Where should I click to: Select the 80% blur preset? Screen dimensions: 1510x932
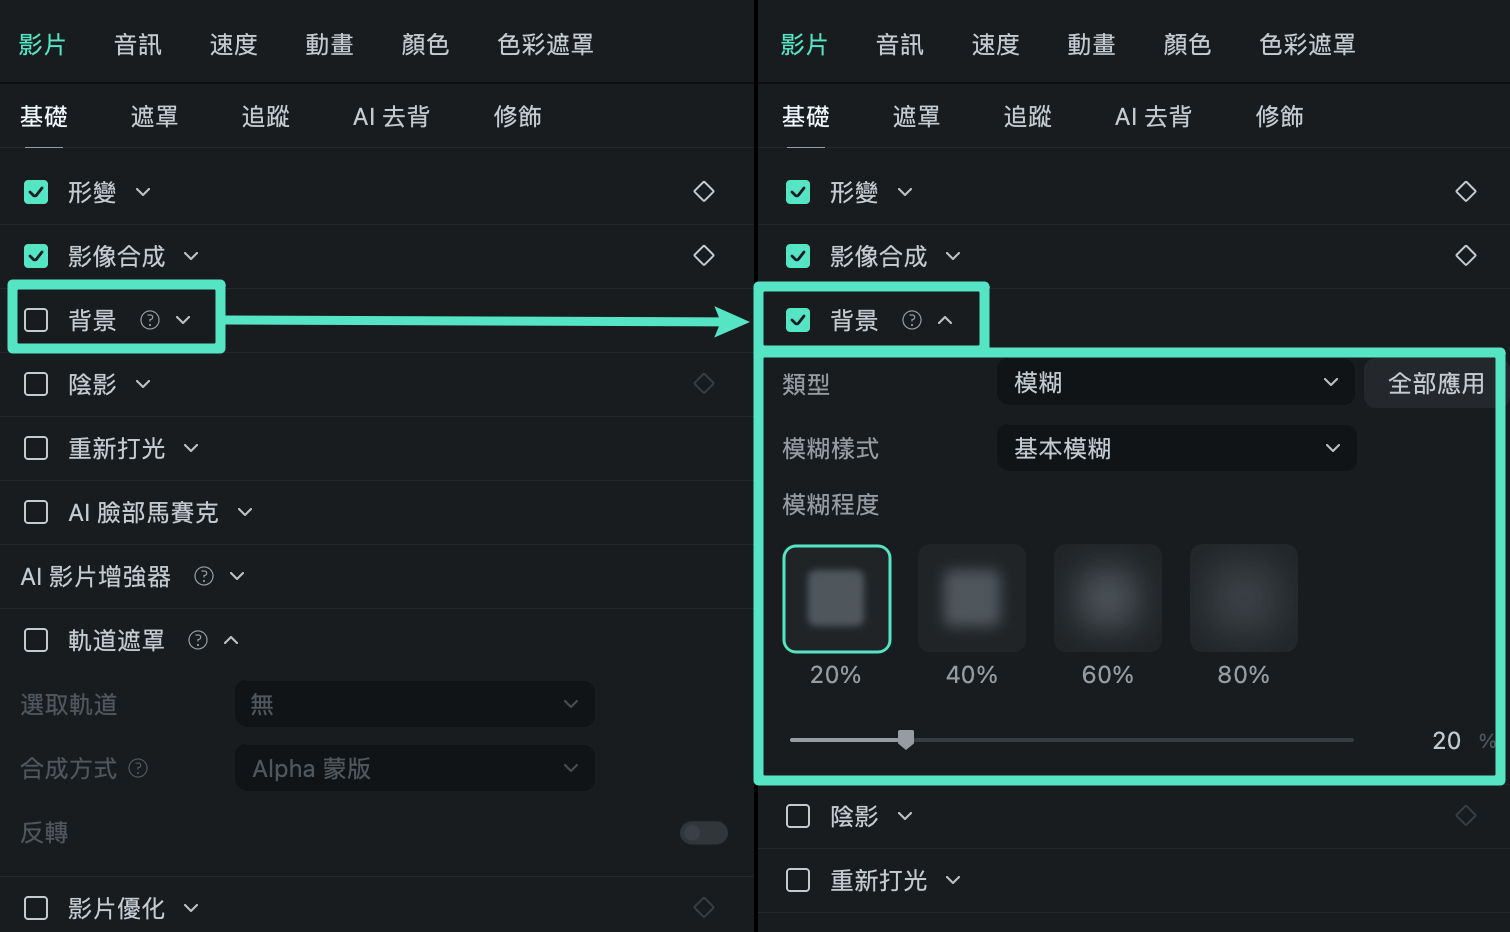pyautogui.click(x=1244, y=598)
